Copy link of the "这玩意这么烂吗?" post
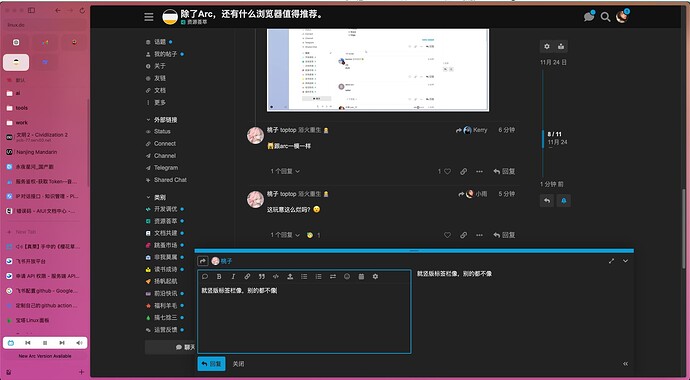 click(x=463, y=235)
